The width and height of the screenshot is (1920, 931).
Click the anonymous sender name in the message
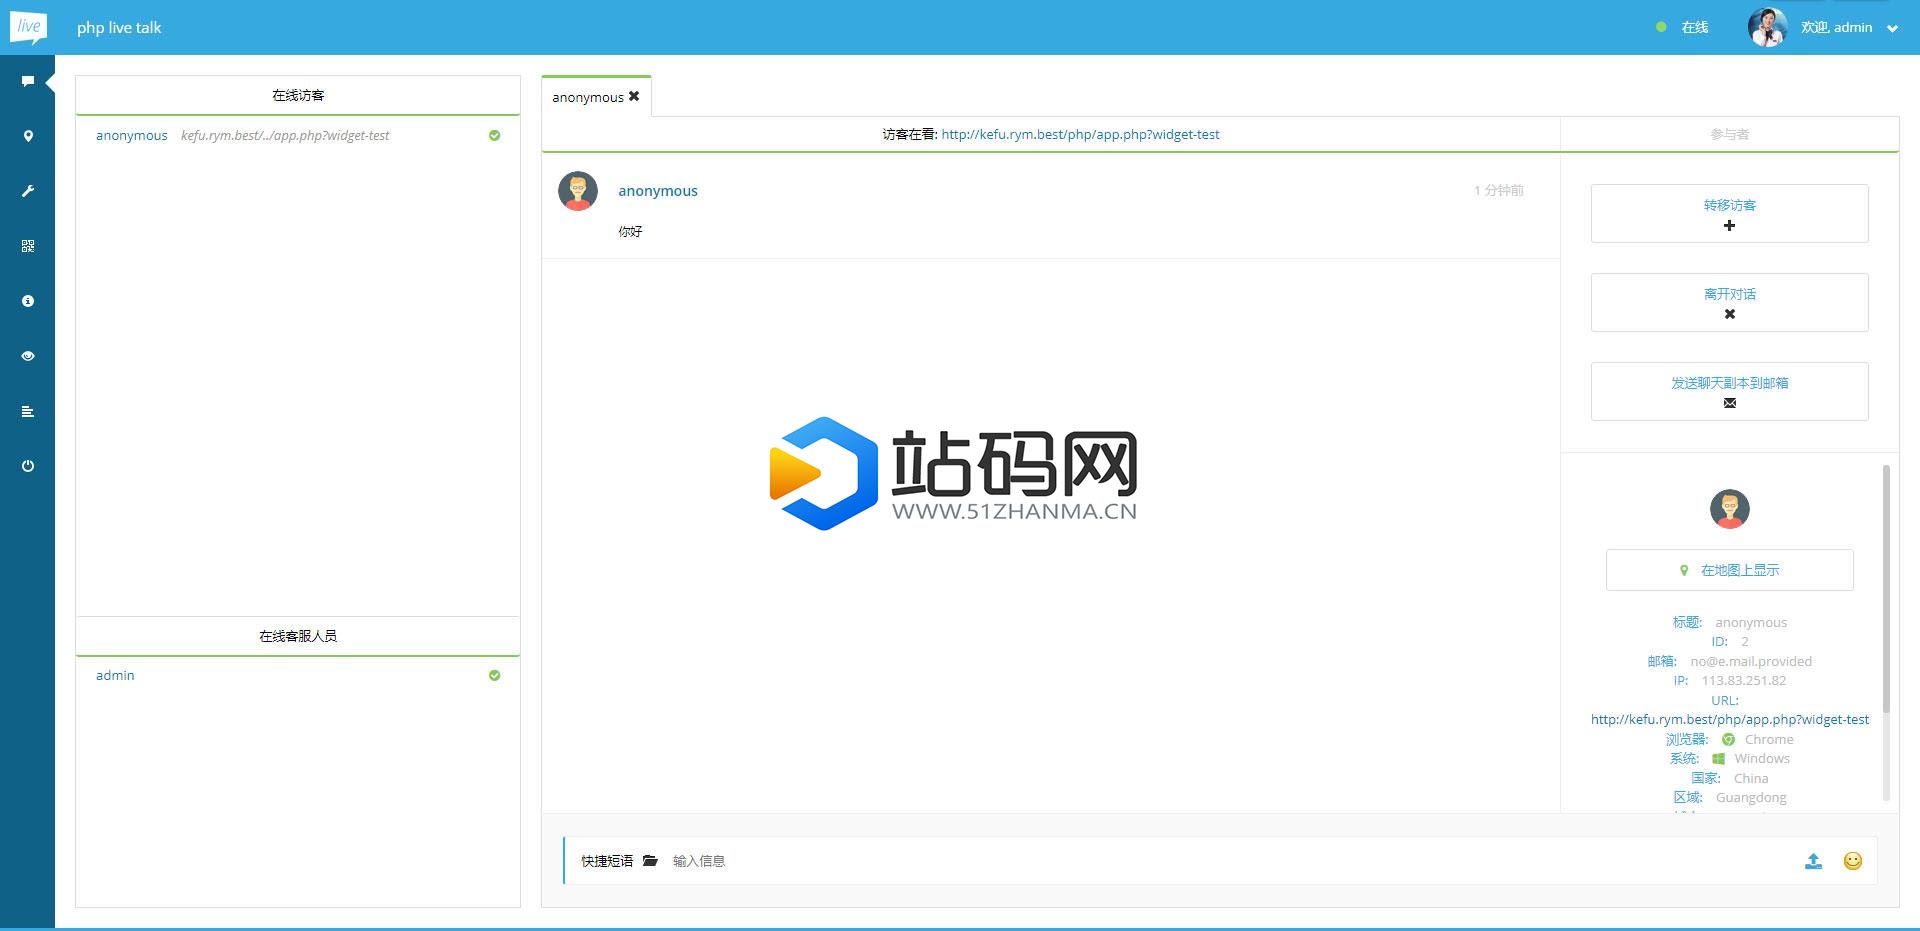pyautogui.click(x=658, y=191)
